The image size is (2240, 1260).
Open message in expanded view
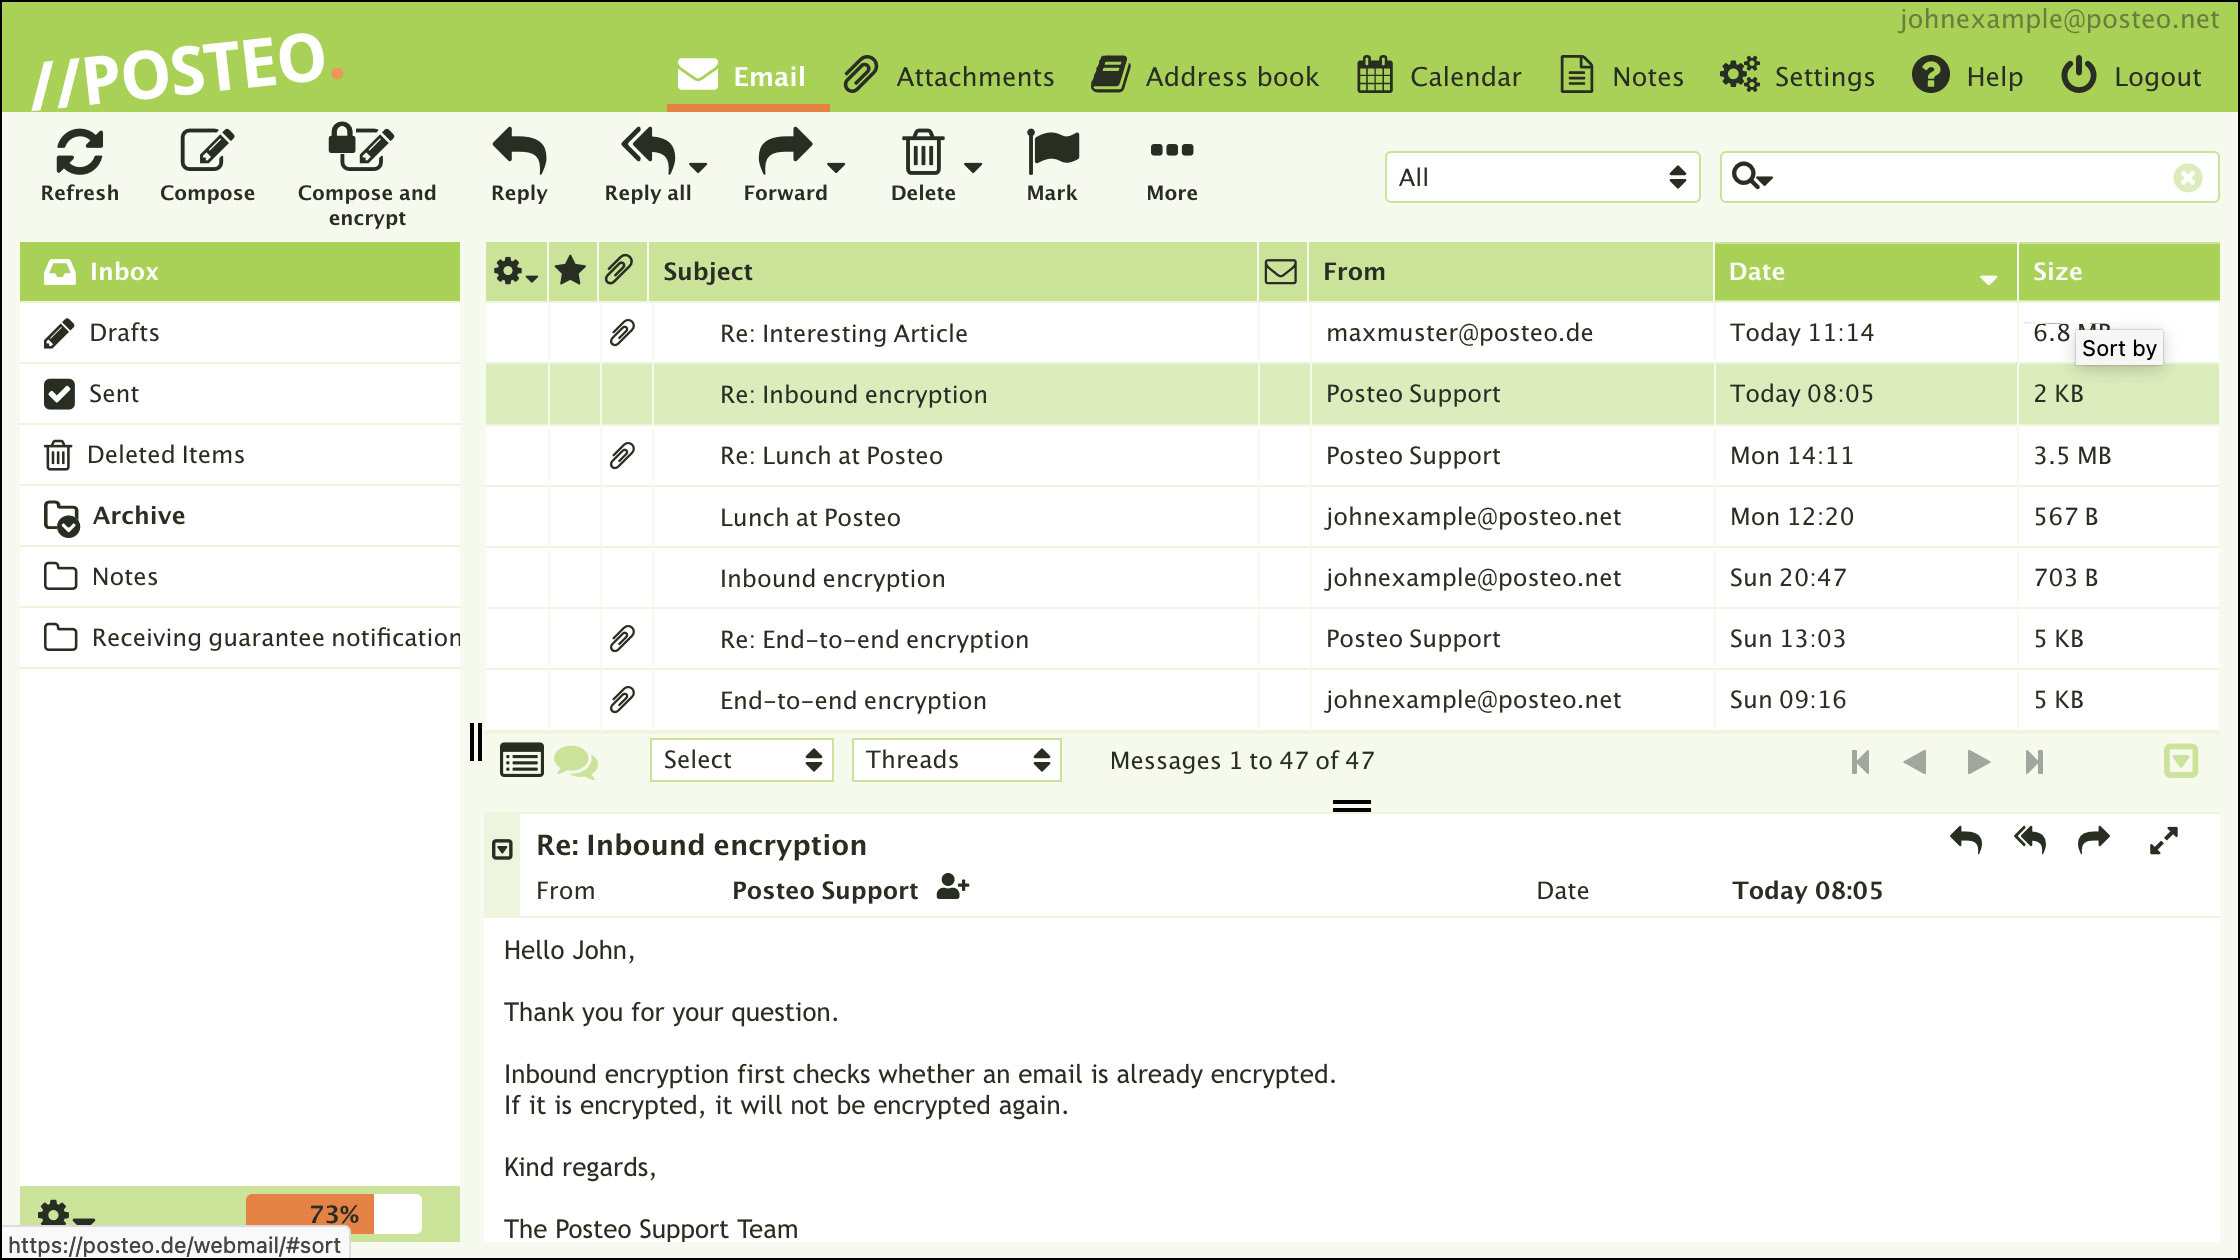click(2164, 841)
